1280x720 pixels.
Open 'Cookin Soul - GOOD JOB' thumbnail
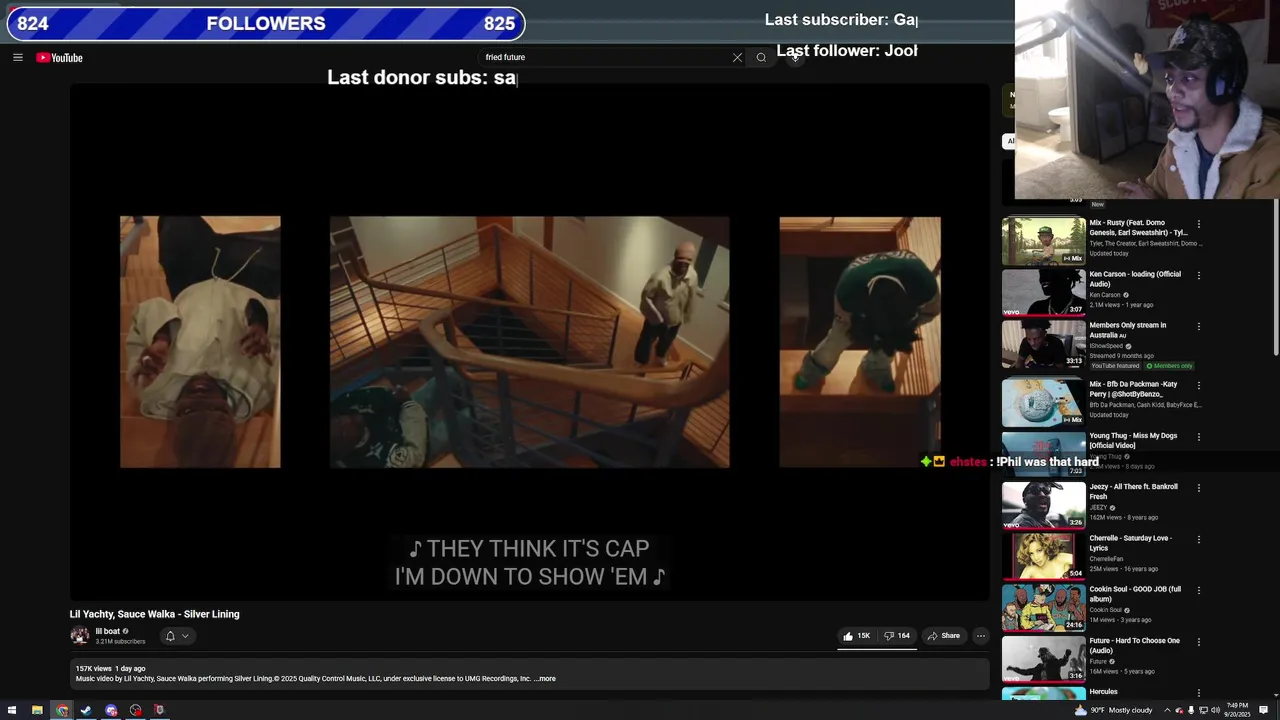[1043, 607]
